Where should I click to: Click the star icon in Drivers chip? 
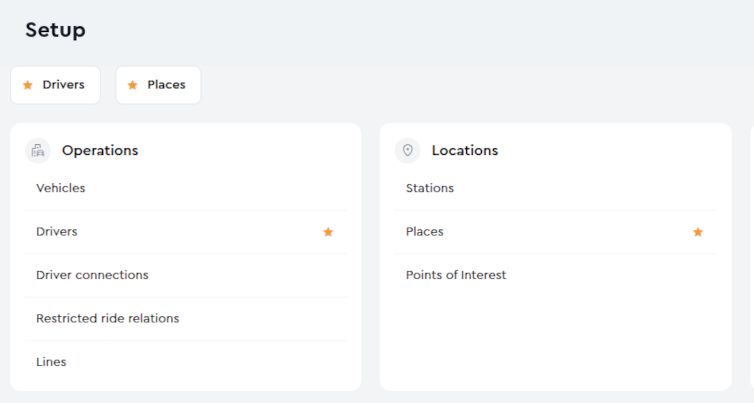coord(28,85)
